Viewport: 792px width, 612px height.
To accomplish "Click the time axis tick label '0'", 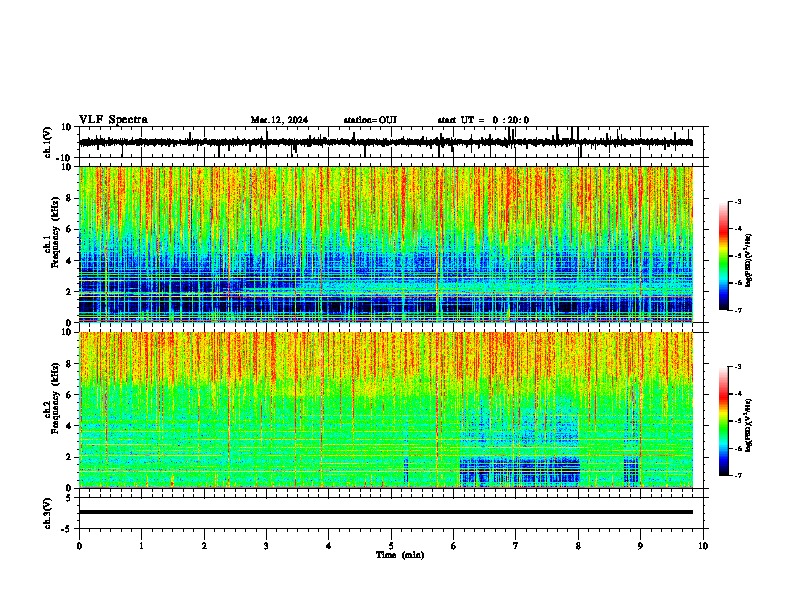I will click(x=79, y=546).
